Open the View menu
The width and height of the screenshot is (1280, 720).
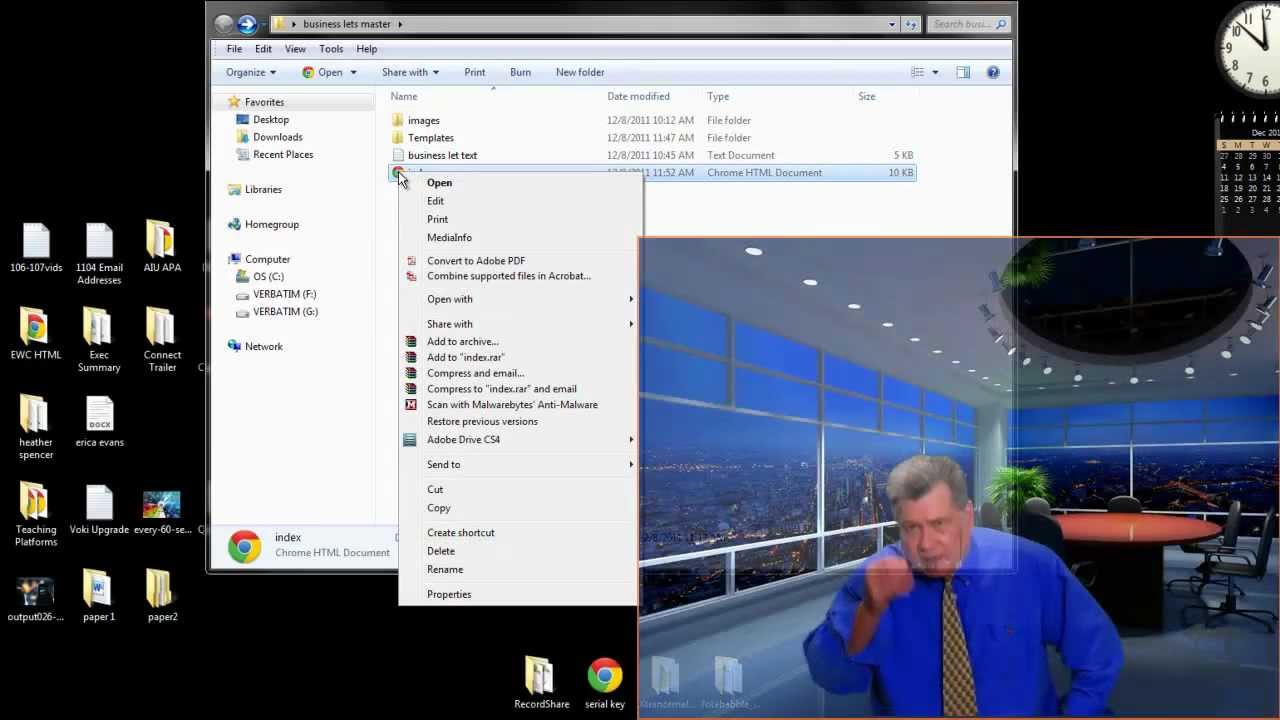click(295, 49)
